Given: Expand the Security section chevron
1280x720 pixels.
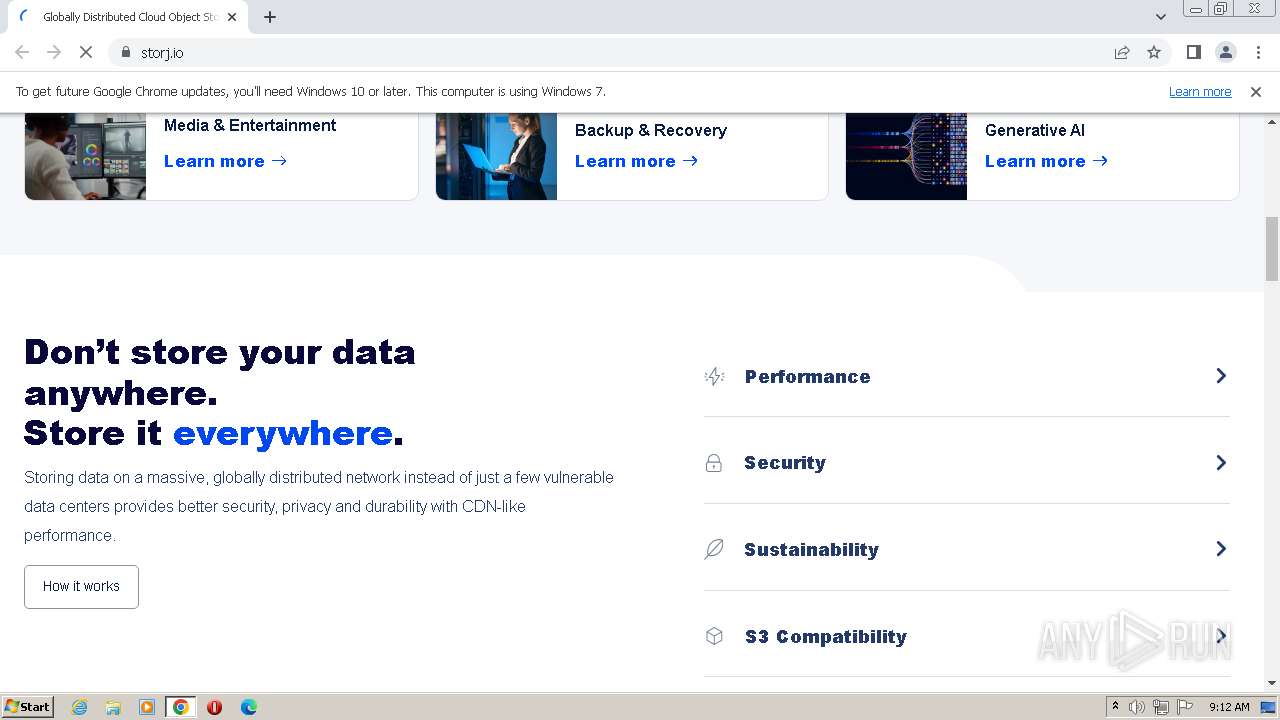Looking at the screenshot, I should 1221,463.
